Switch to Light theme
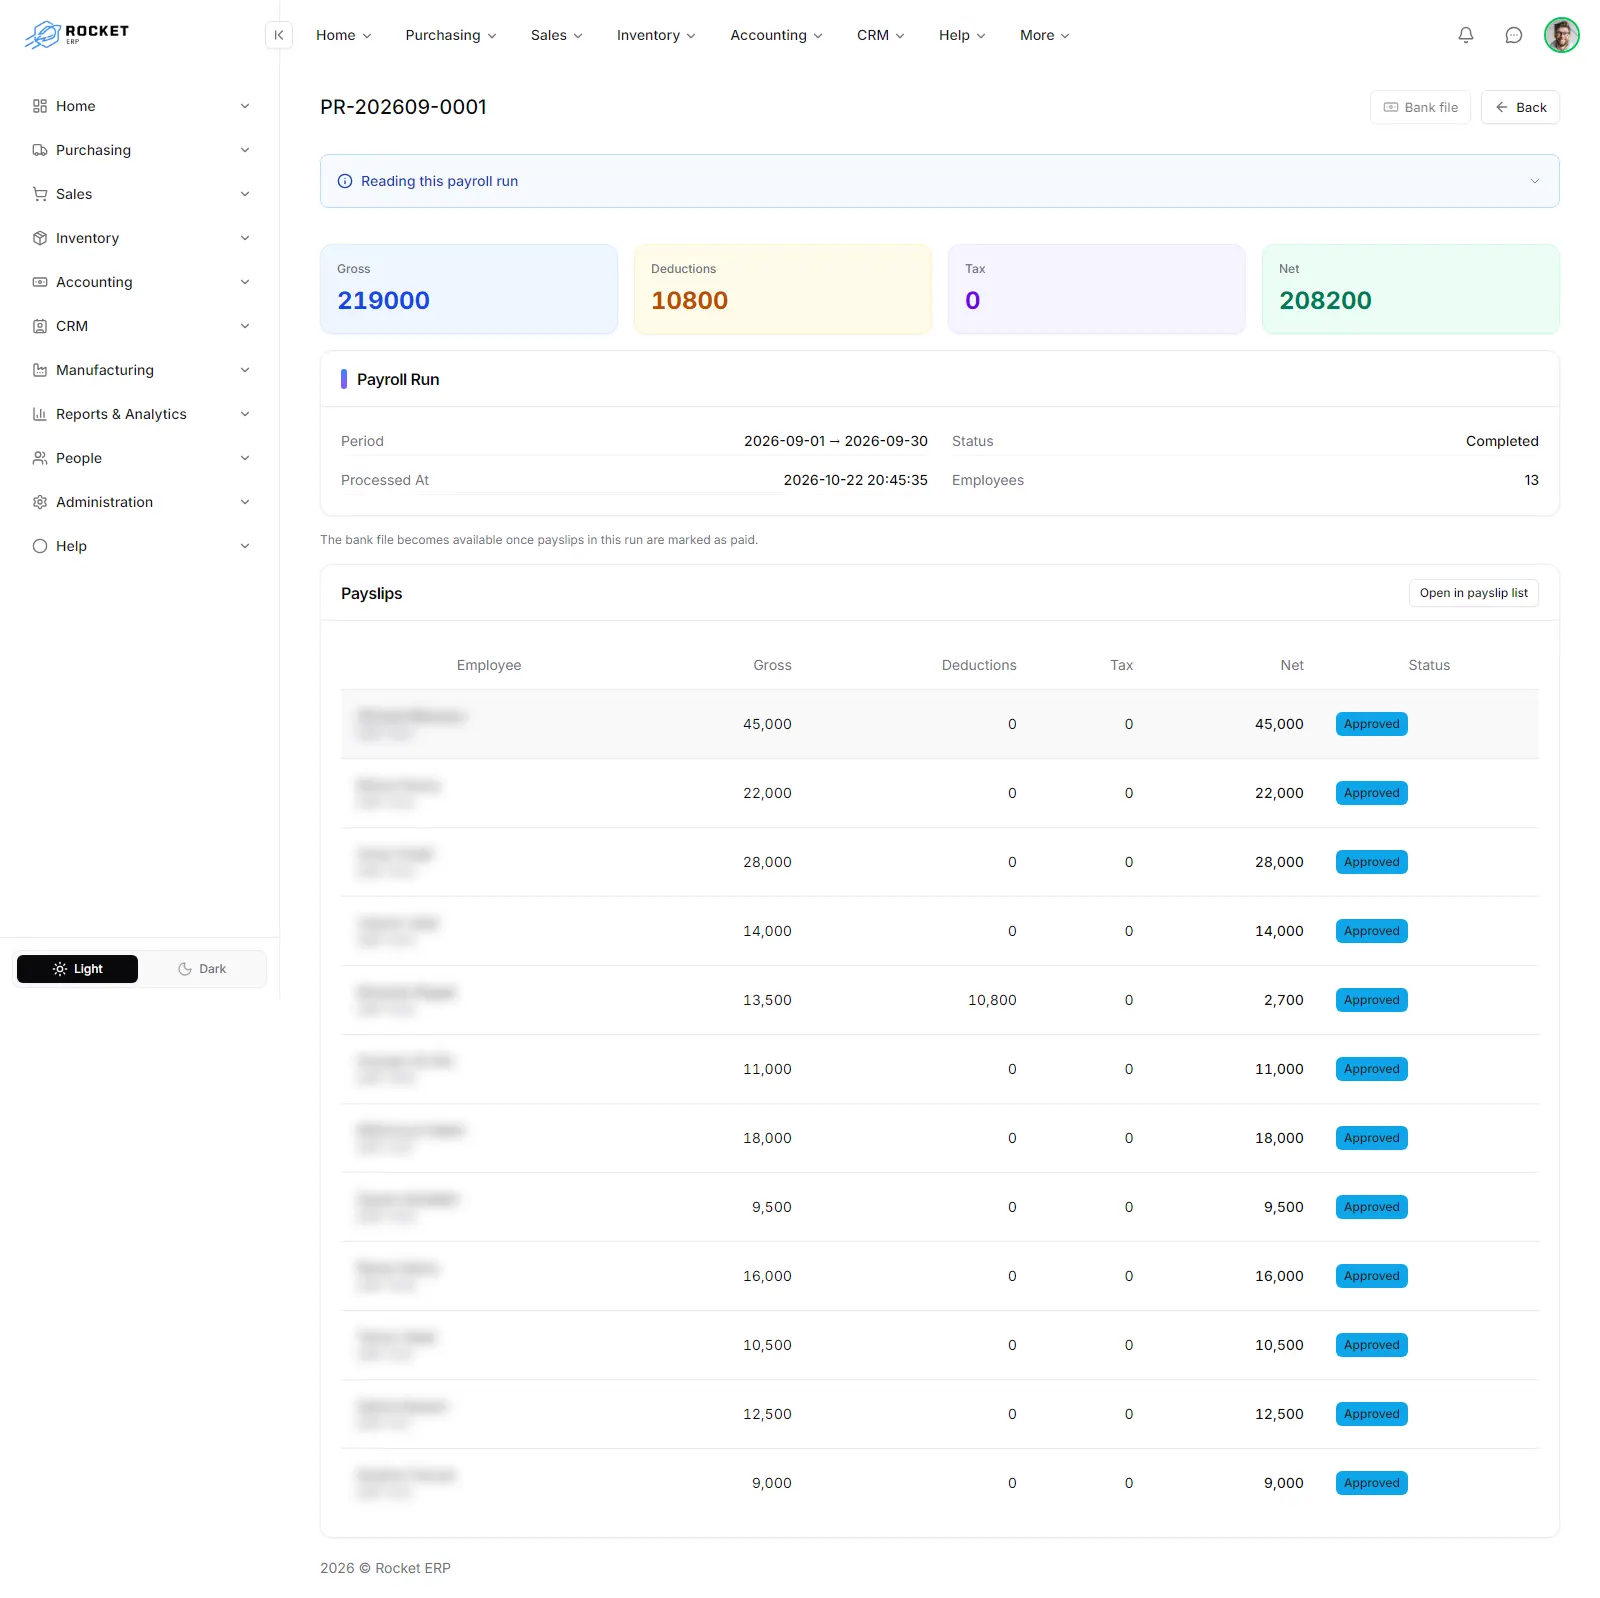Screen dimensions: 1600x1598 coord(77,969)
